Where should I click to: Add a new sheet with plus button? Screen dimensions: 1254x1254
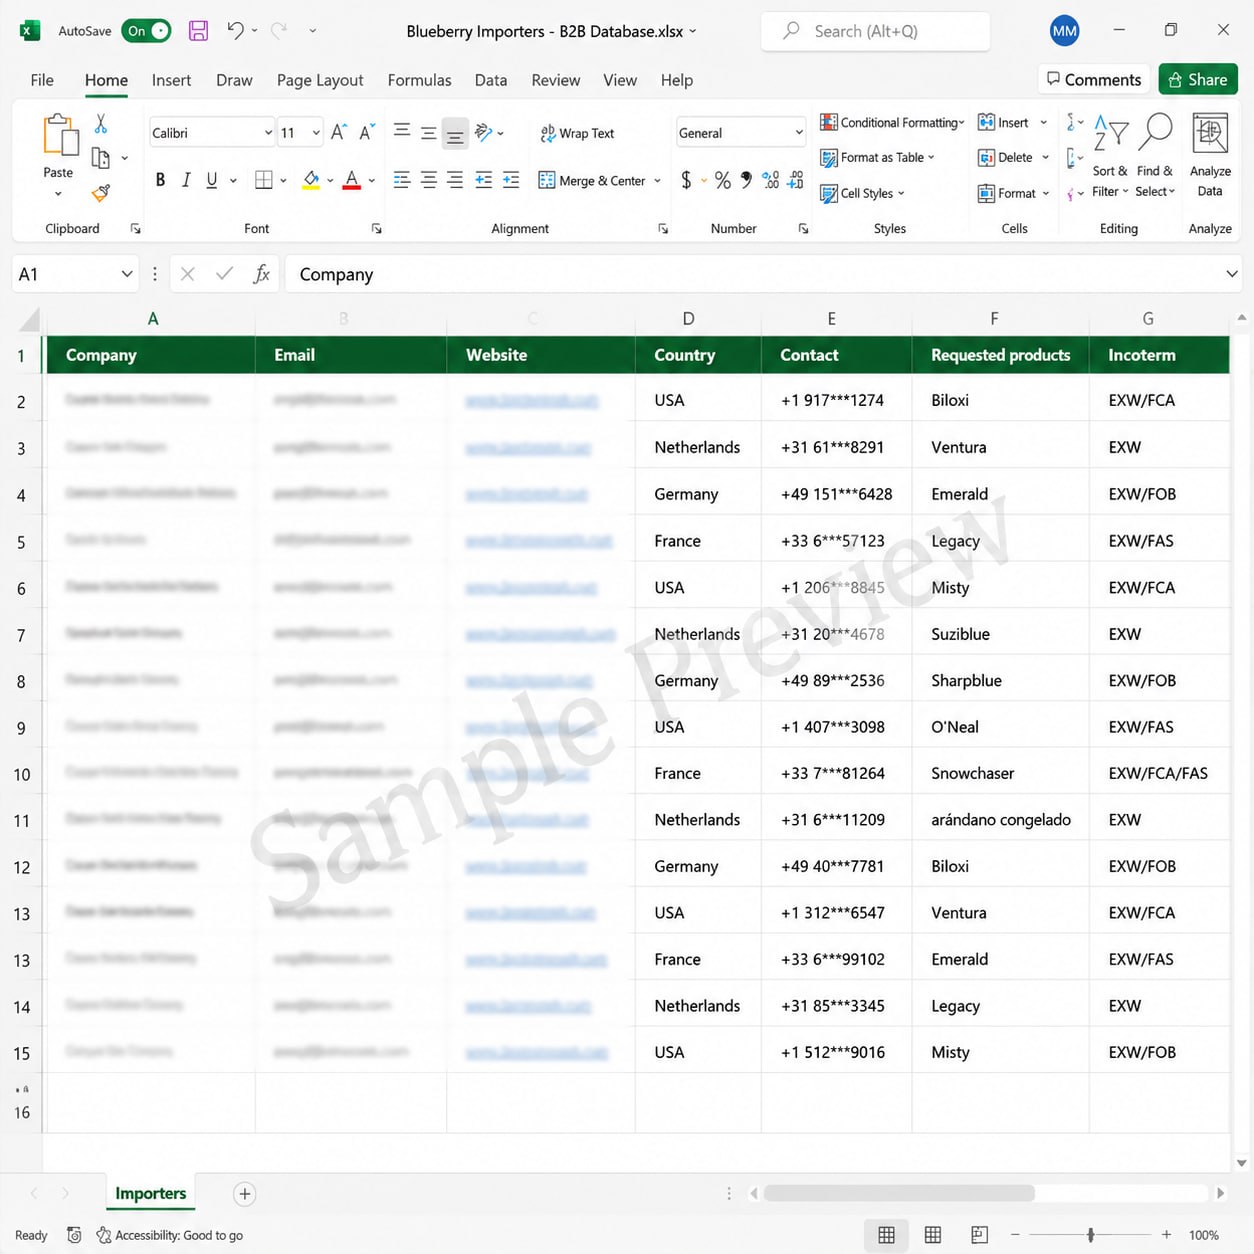[244, 1193]
